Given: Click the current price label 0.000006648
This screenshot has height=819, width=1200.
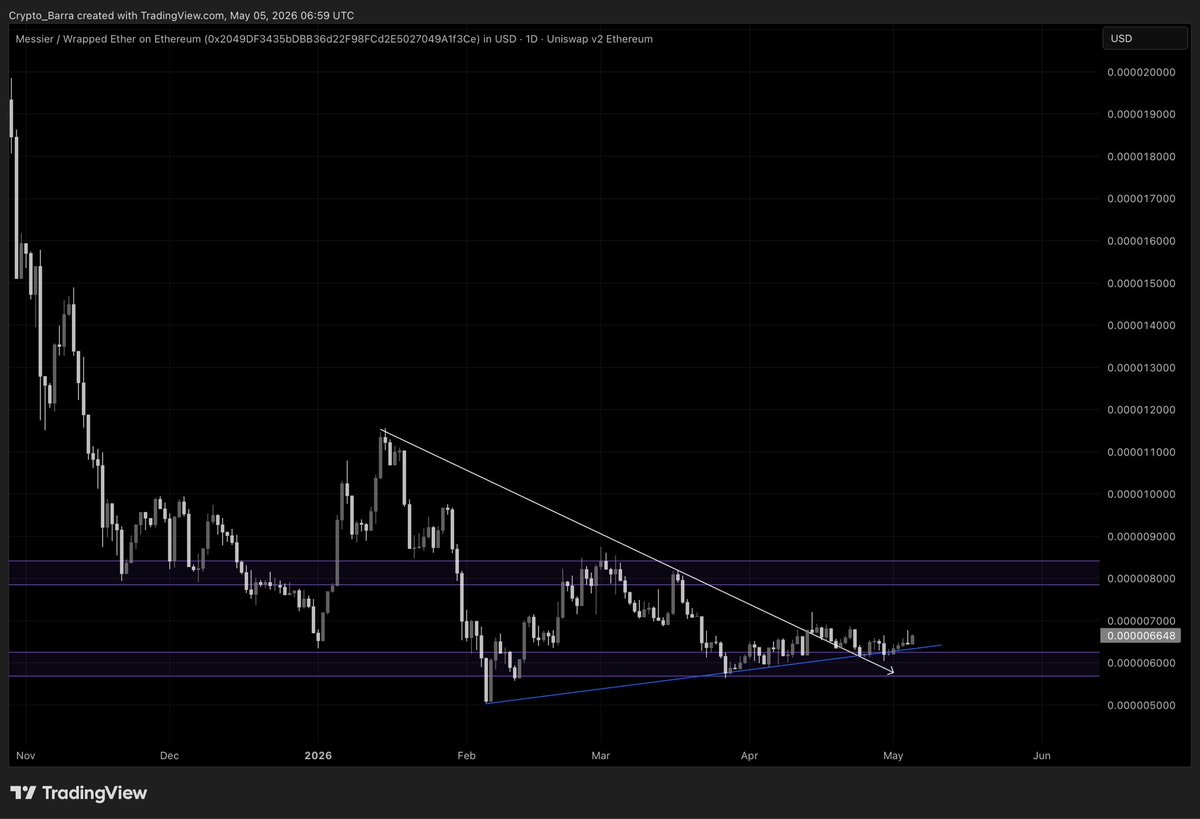Looking at the screenshot, I should pyautogui.click(x=1140, y=635).
